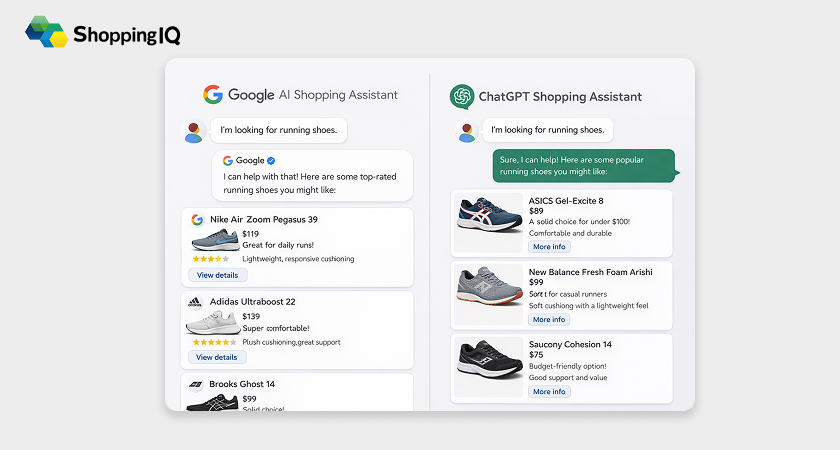The height and width of the screenshot is (450, 840).
Task: Click the New Balance shoe thumbnail
Action: coord(489,294)
